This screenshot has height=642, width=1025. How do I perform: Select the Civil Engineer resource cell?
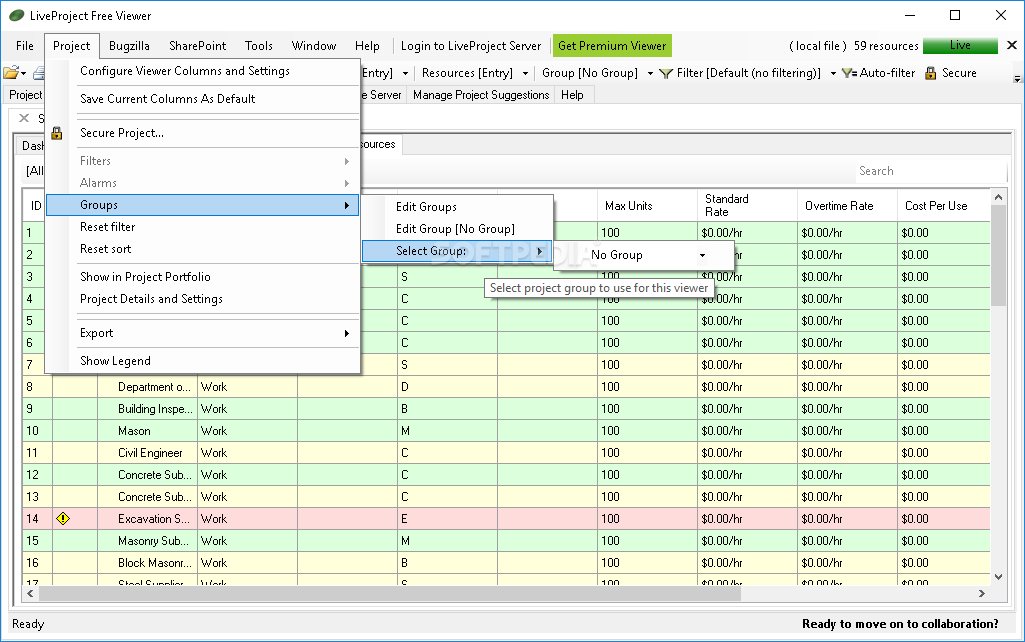[x=148, y=453]
